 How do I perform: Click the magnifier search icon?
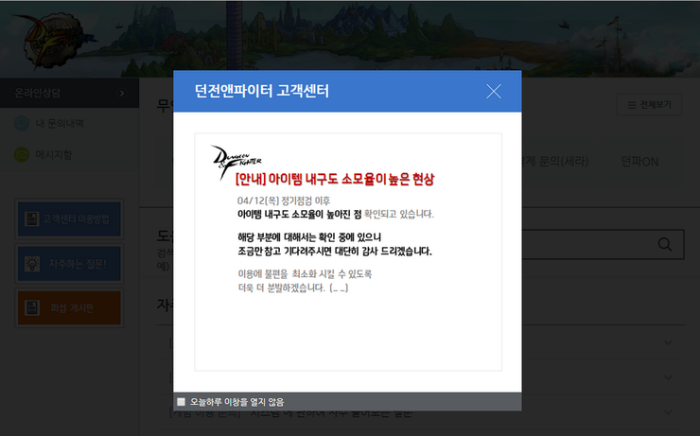pyautogui.click(x=663, y=244)
